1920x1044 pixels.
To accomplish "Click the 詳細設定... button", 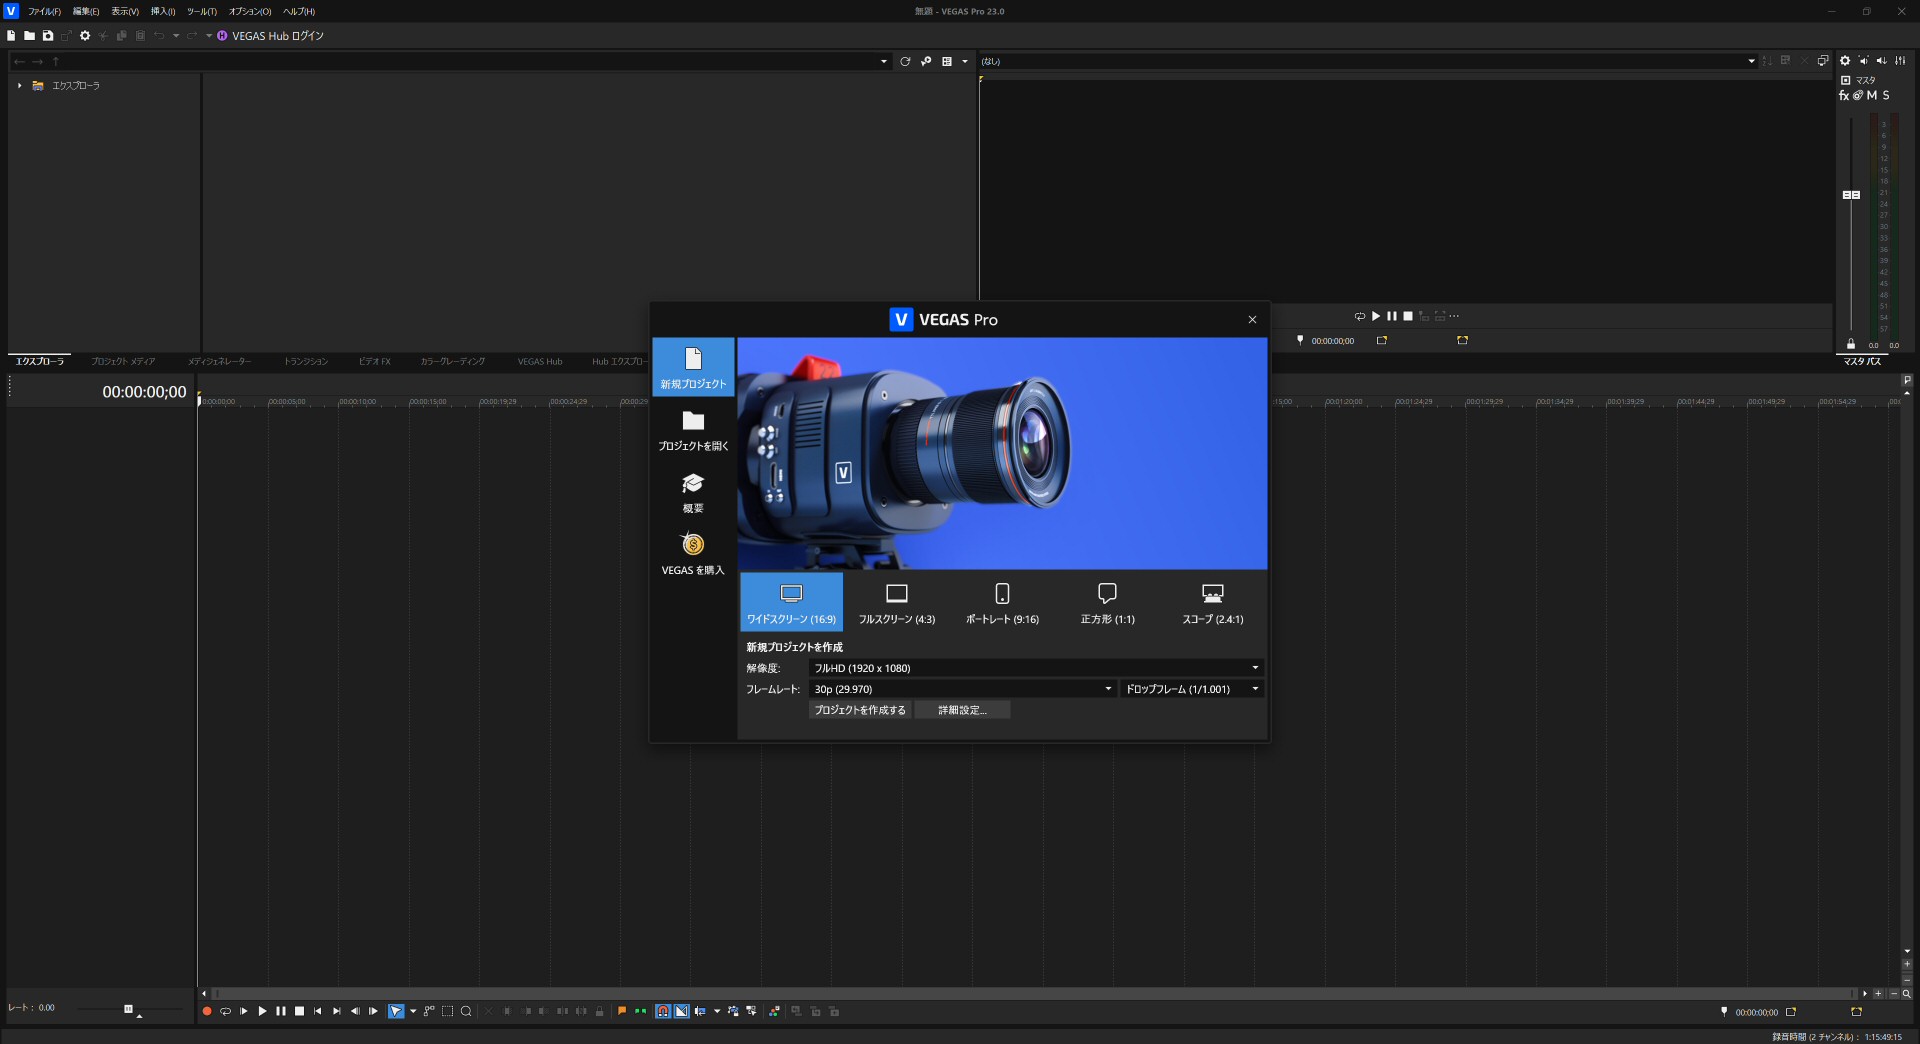I will [962, 710].
